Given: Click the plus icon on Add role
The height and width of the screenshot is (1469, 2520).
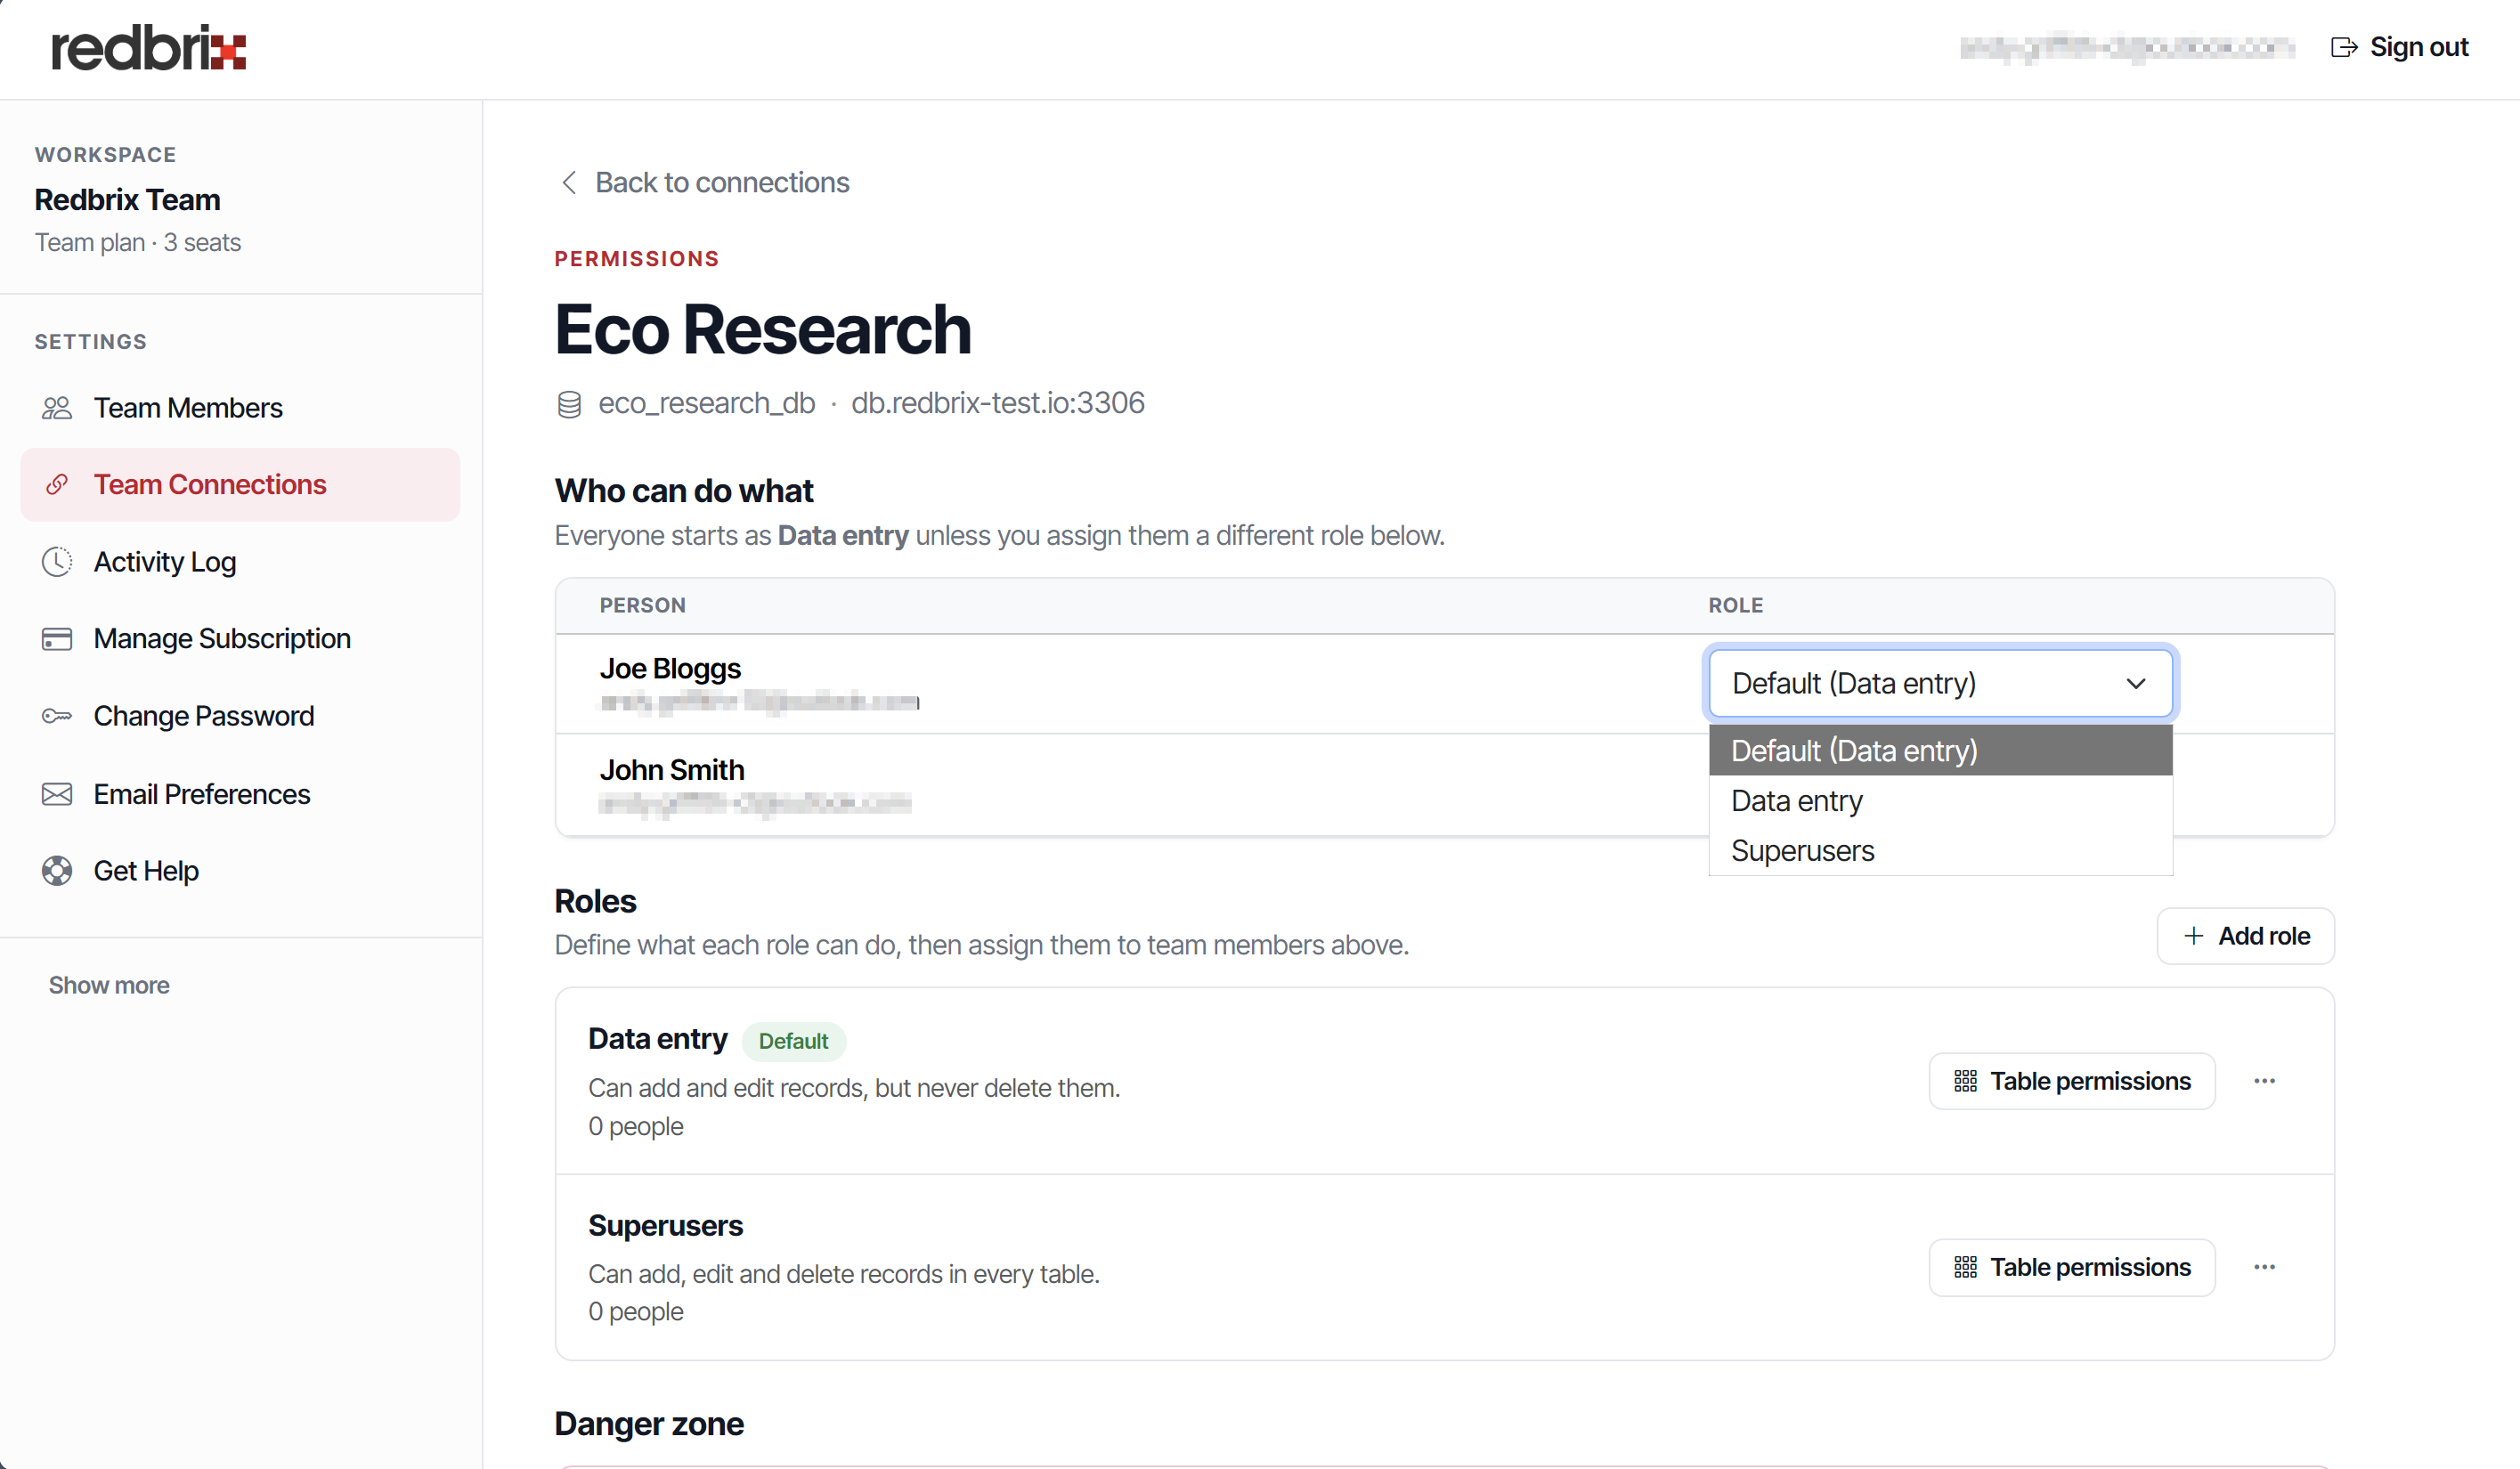Looking at the screenshot, I should tap(2194, 936).
